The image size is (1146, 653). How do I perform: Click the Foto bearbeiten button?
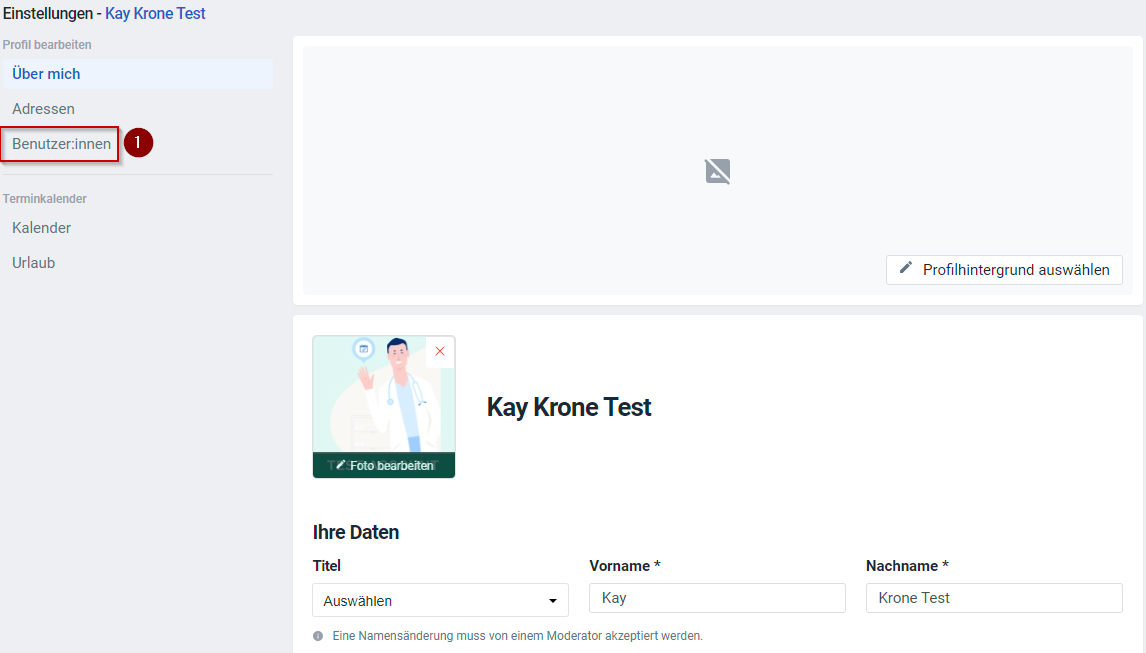pos(384,465)
